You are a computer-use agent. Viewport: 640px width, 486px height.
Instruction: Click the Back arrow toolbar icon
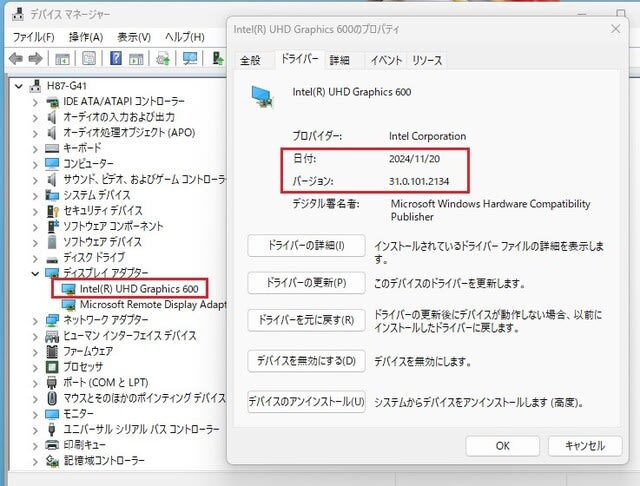pyautogui.click(x=16, y=59)
